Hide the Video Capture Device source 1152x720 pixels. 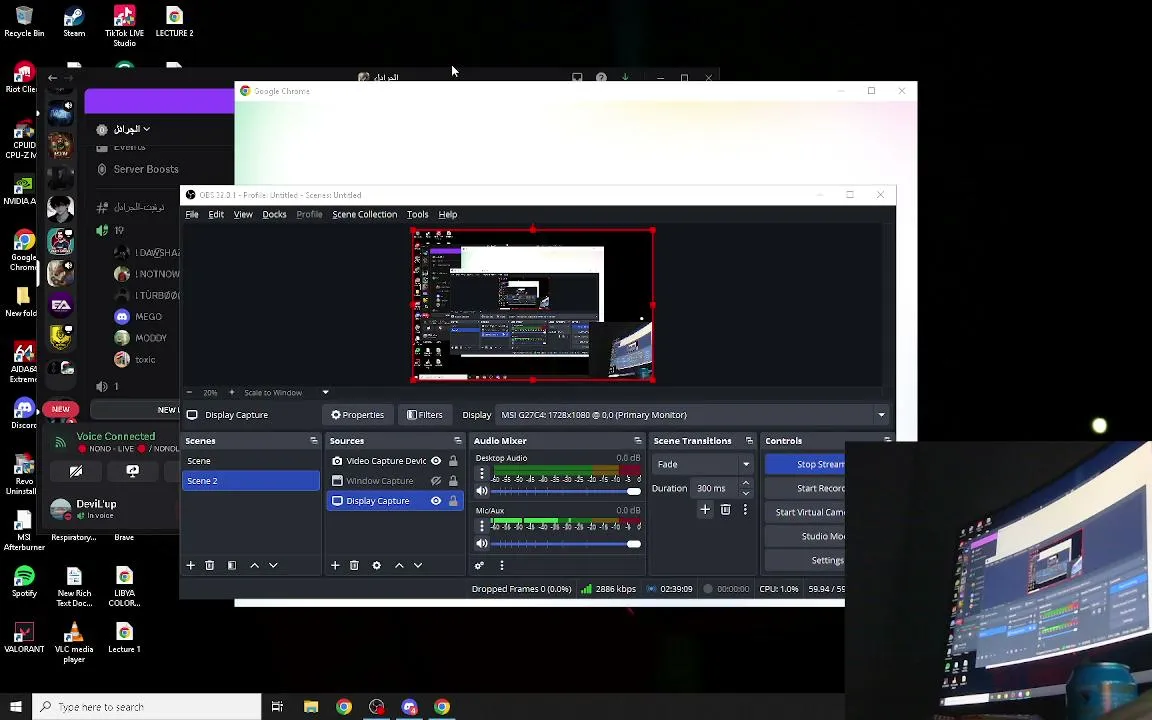[436, 461]
